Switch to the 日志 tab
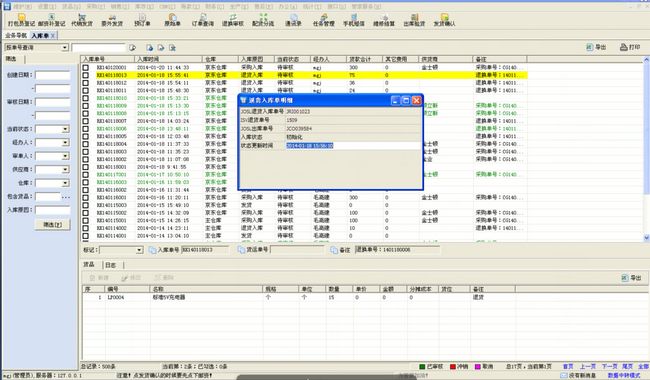 coord(110,265)
